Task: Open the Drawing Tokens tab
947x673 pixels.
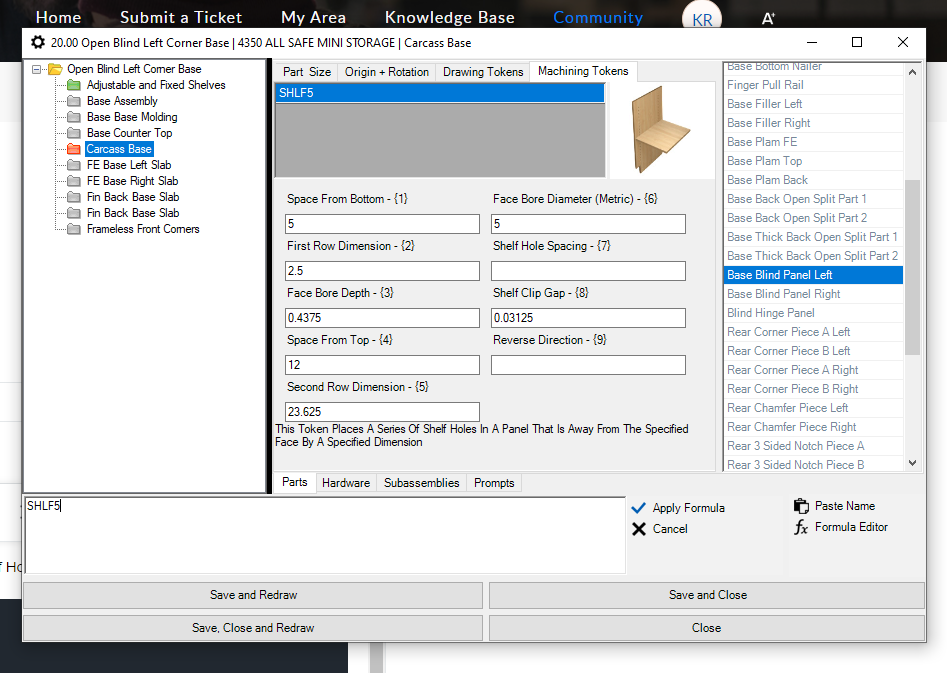Action: (x=483, y=72)
